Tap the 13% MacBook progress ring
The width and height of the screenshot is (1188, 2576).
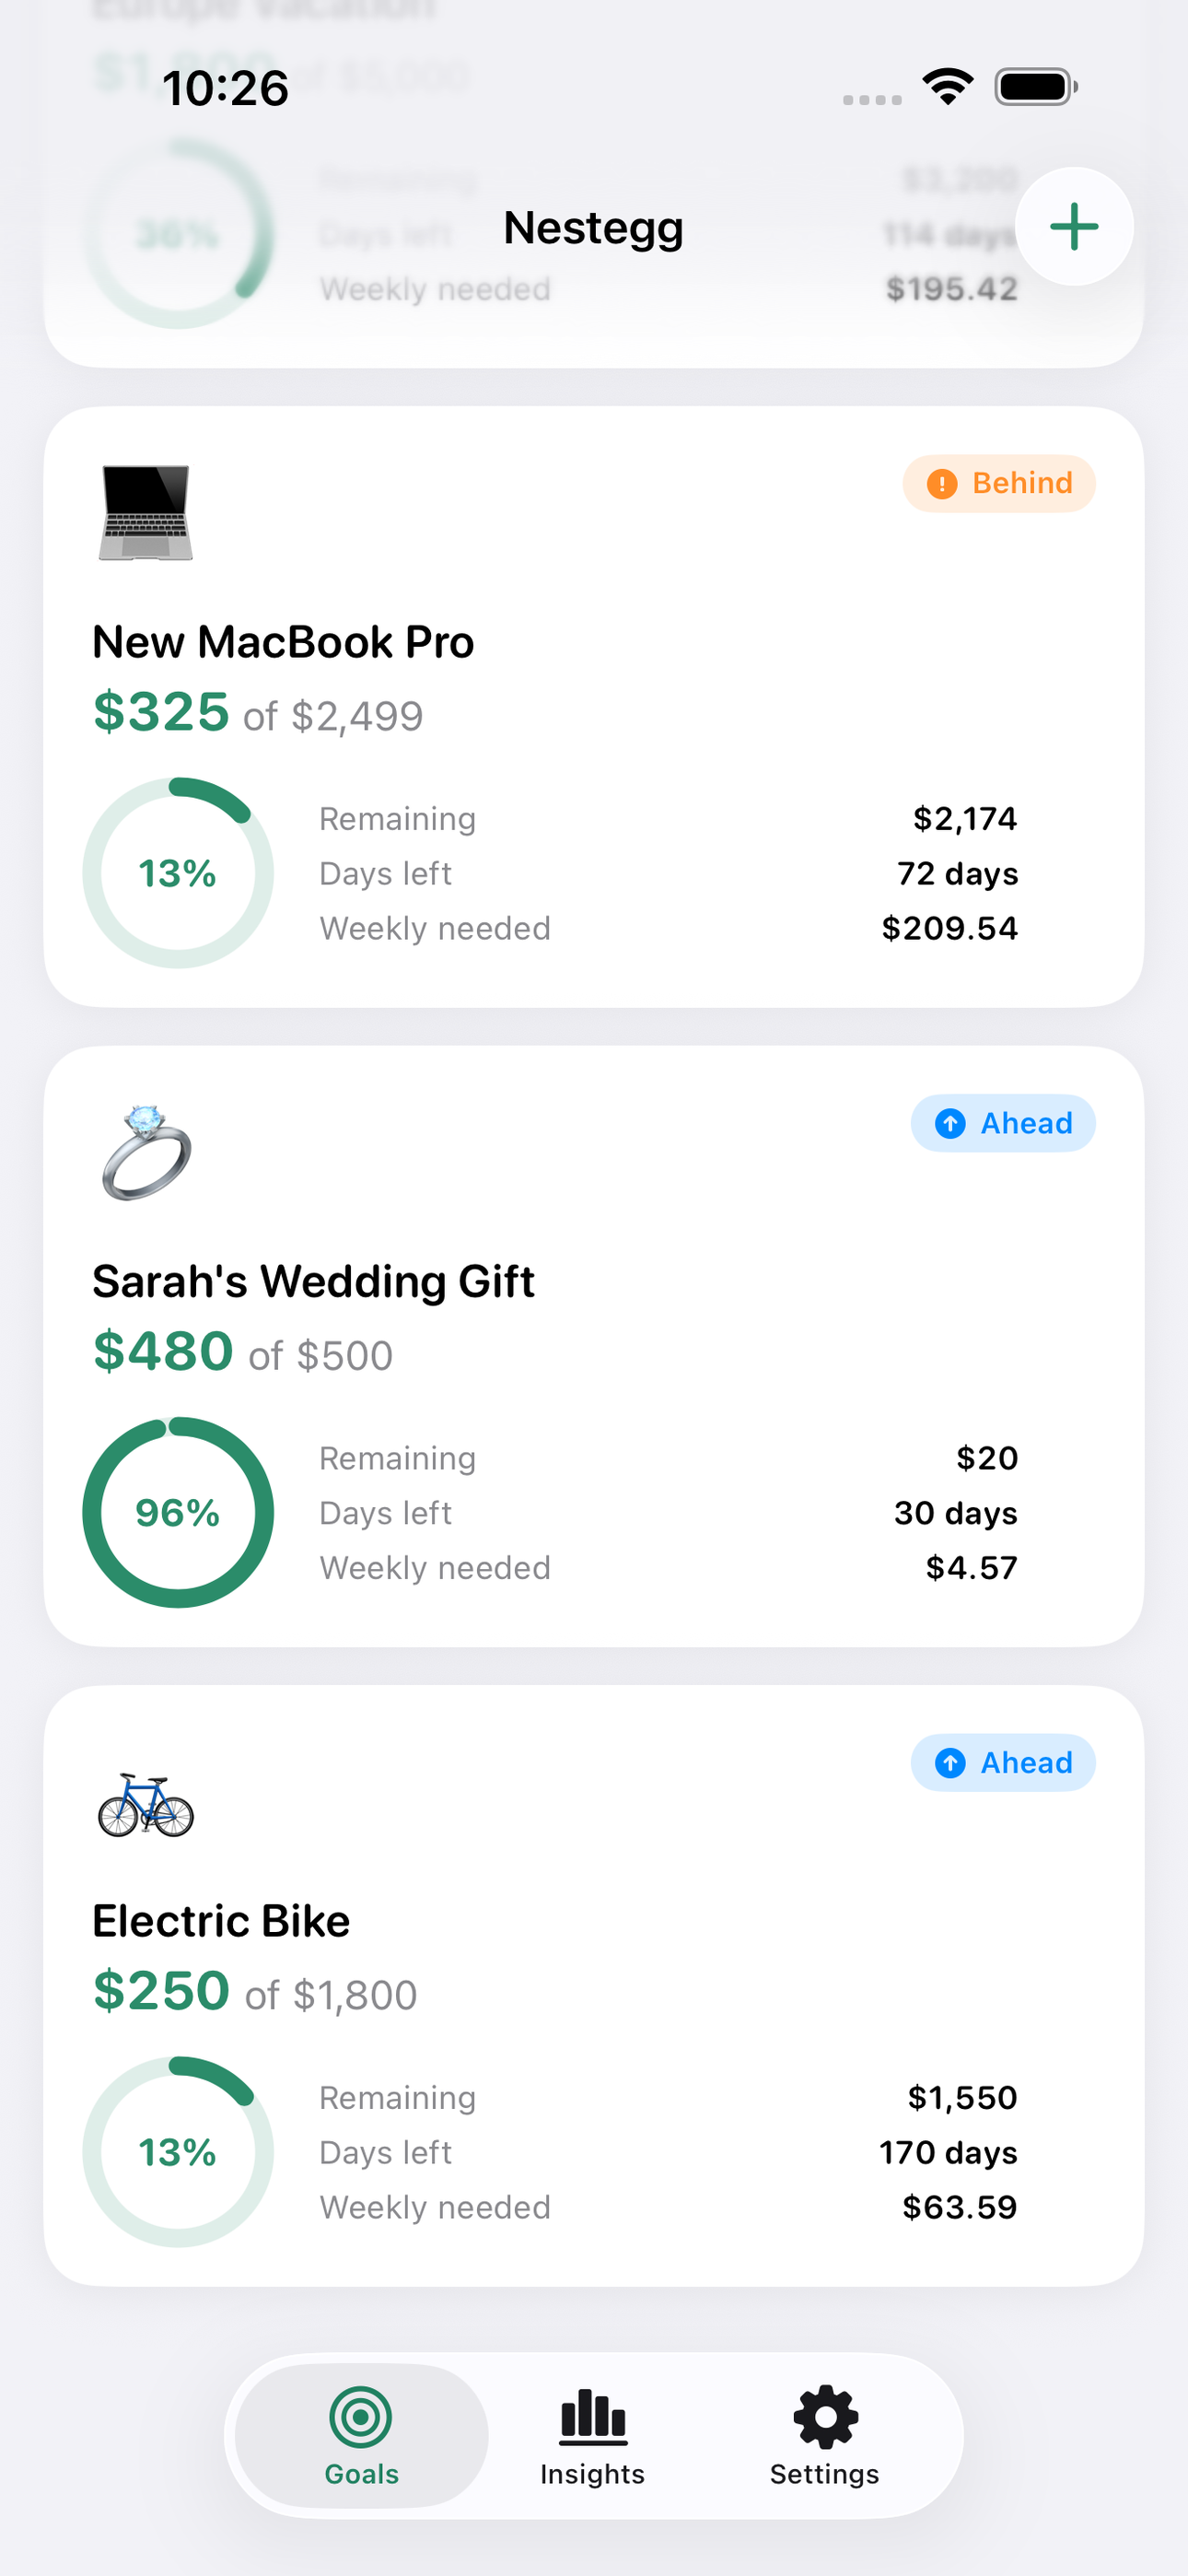(178, 873)
